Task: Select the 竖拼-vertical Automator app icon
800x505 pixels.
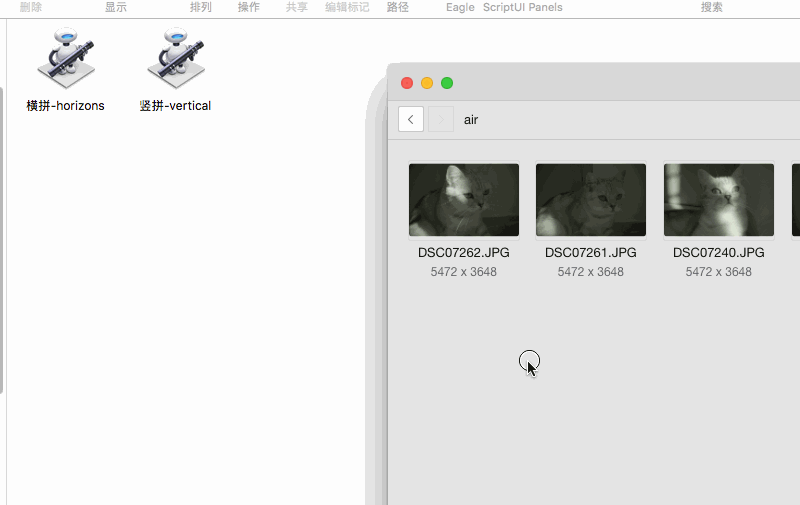Action: (176, 58)
